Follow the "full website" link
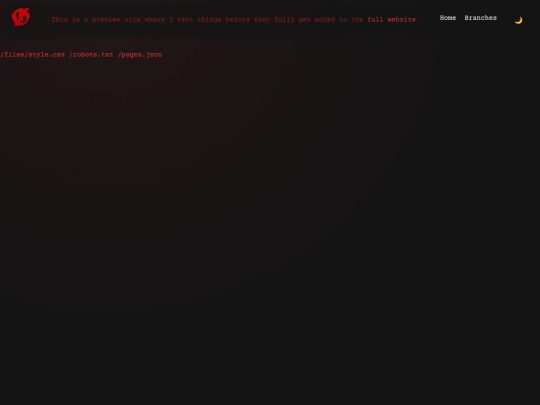Viewport: 540px width, 405px height. pos(392,20)
